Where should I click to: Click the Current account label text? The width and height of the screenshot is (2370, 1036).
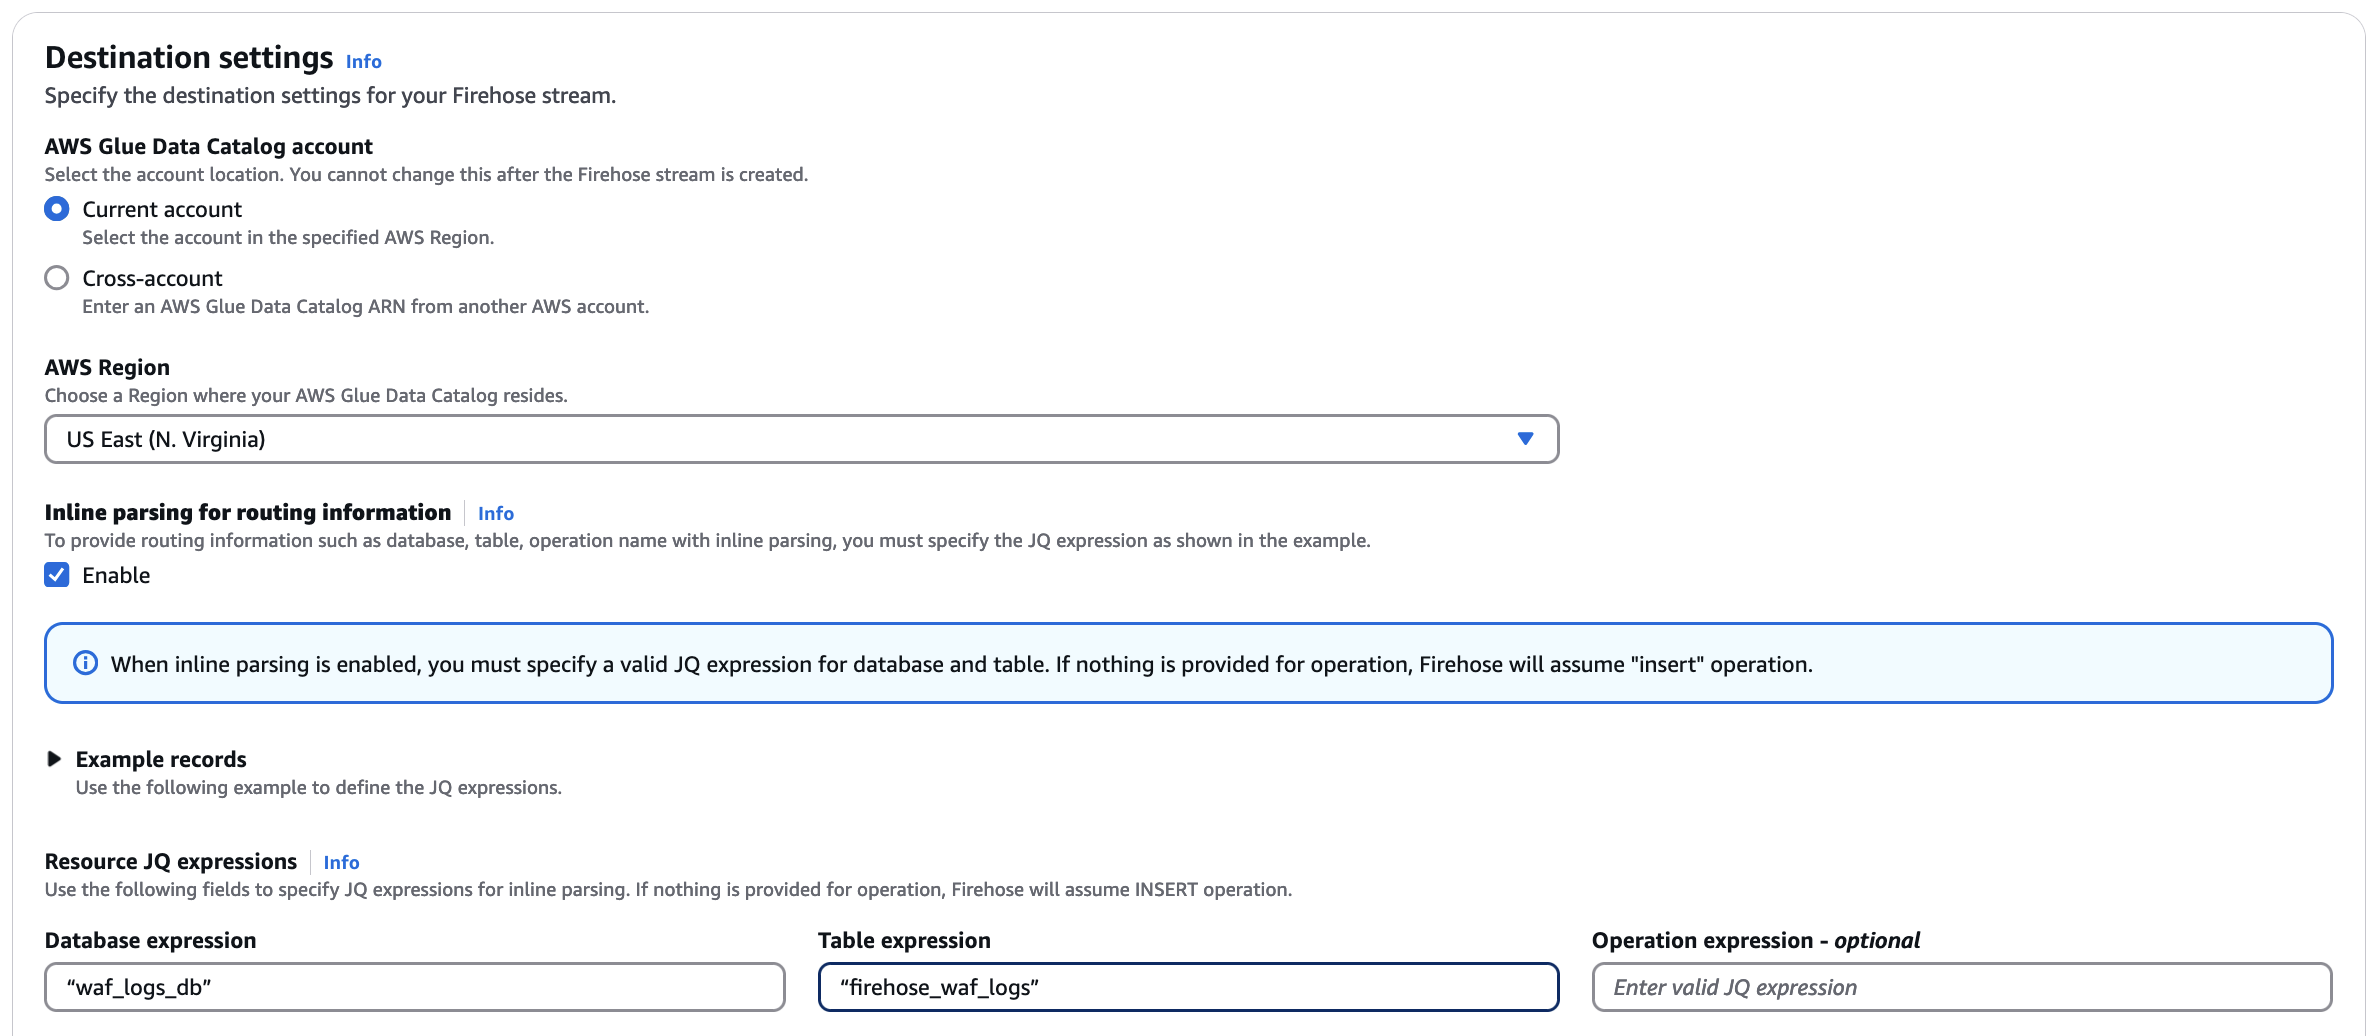point(162,209)
